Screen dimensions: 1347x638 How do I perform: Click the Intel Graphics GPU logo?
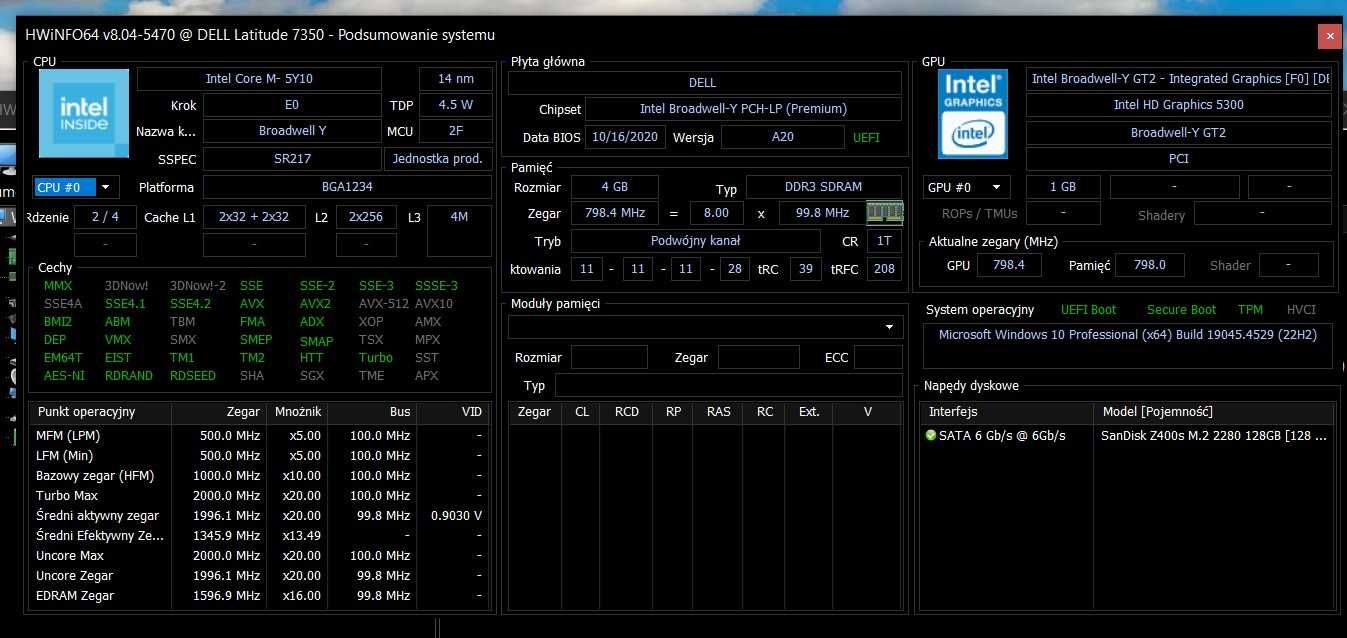point(973,113)
